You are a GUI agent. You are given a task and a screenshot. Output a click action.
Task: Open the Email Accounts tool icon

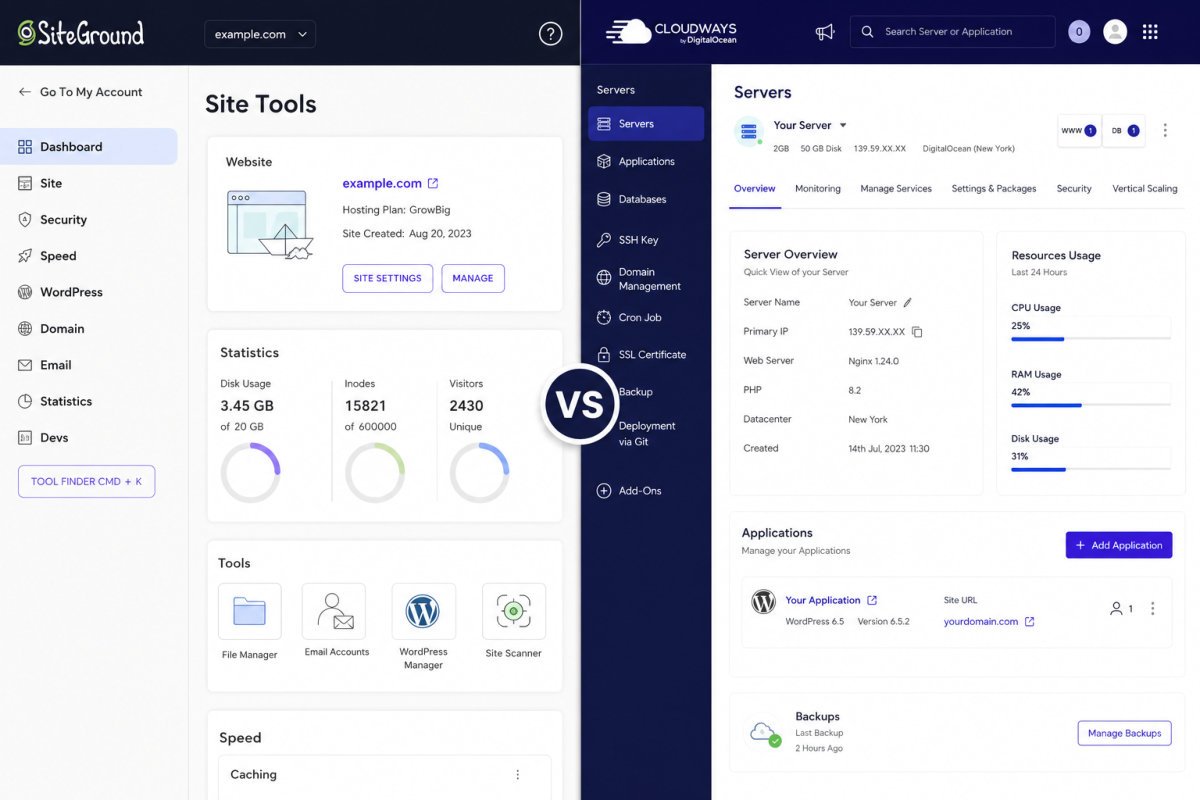(x=334, y=611)
